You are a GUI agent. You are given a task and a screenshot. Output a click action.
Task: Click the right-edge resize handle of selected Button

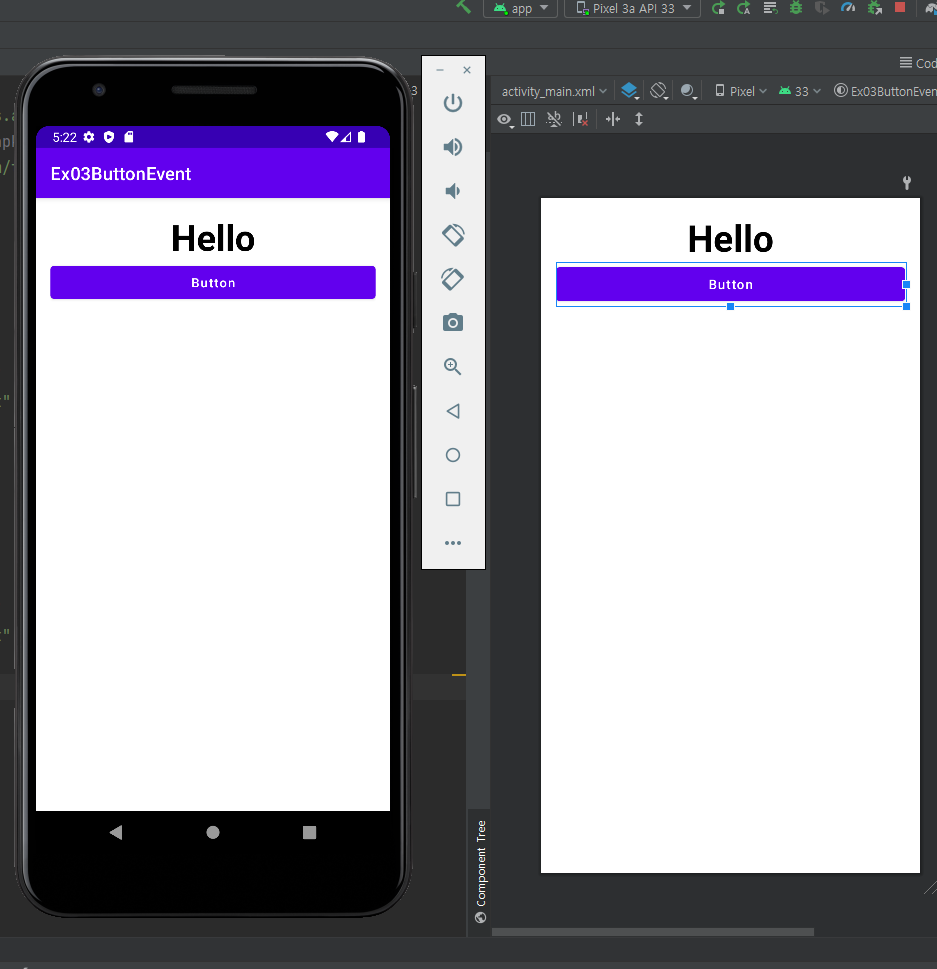906,284
